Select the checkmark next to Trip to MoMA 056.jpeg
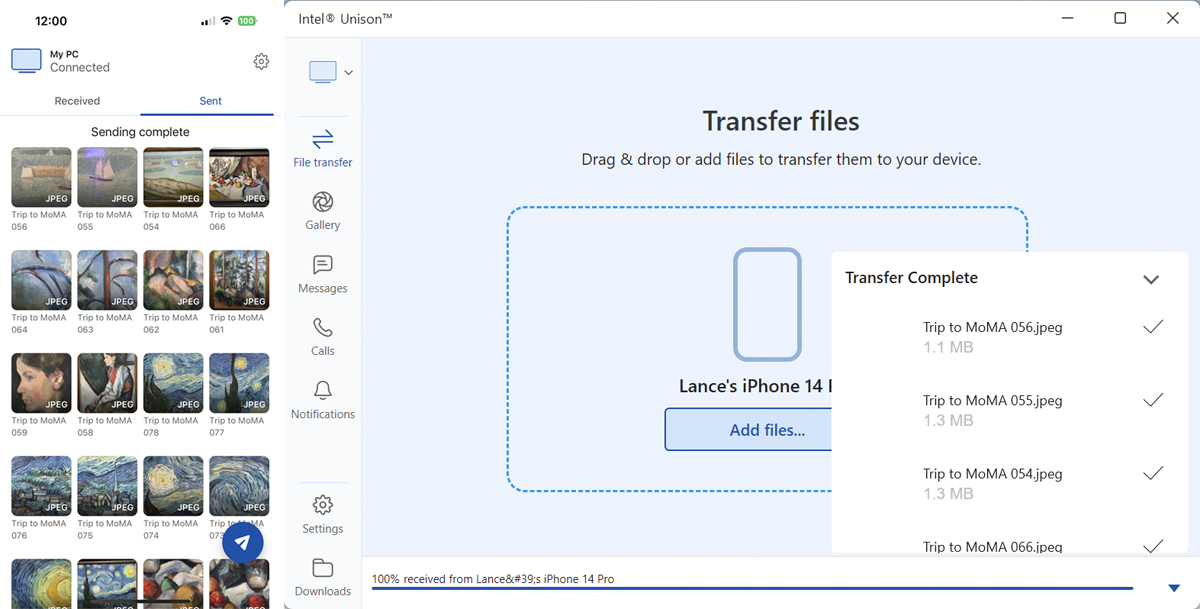 [x=1153, y=326]
